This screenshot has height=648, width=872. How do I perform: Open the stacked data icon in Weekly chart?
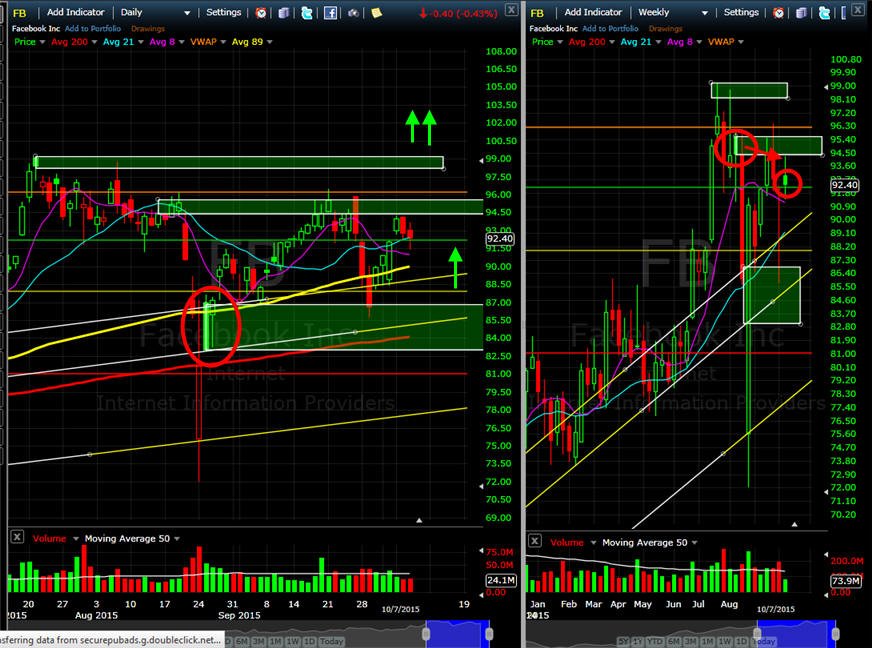click(x=801, y=13)
